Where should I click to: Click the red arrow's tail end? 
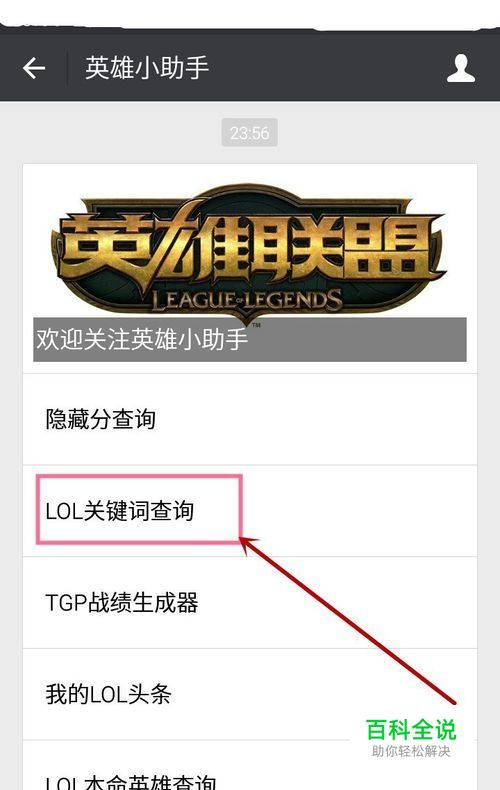(x=453, y=701)
